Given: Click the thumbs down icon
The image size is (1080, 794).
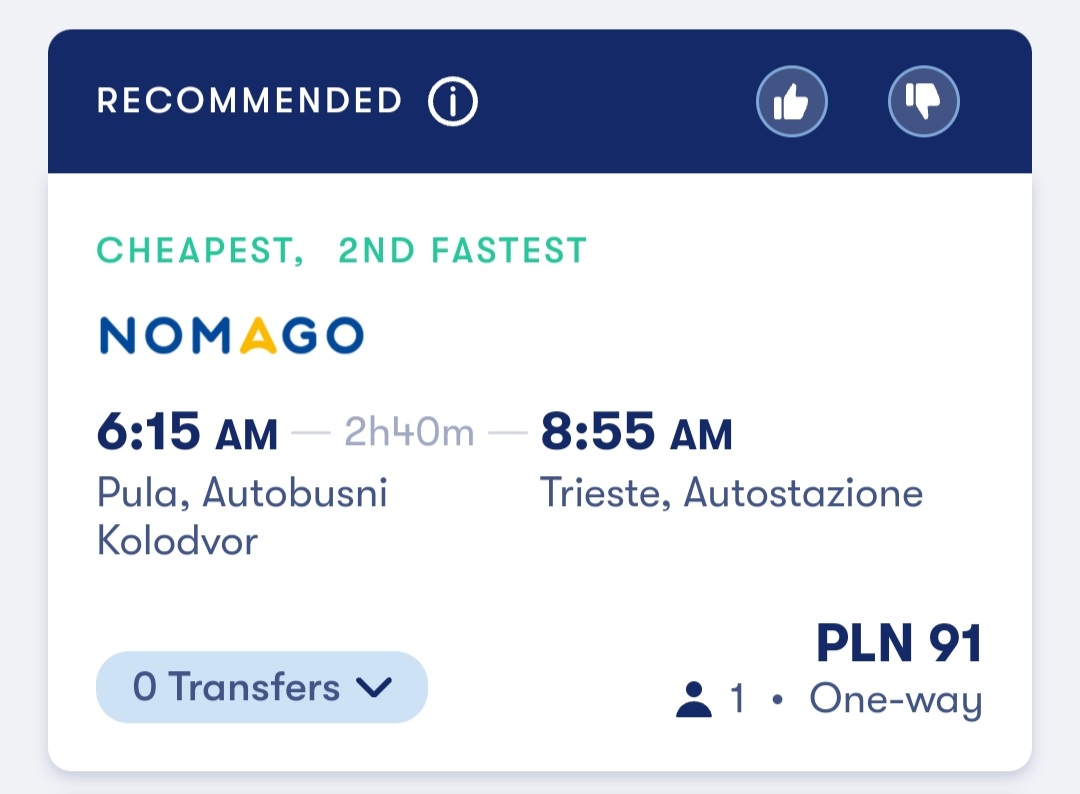Looking at the screenshot, I should [924, 101].
